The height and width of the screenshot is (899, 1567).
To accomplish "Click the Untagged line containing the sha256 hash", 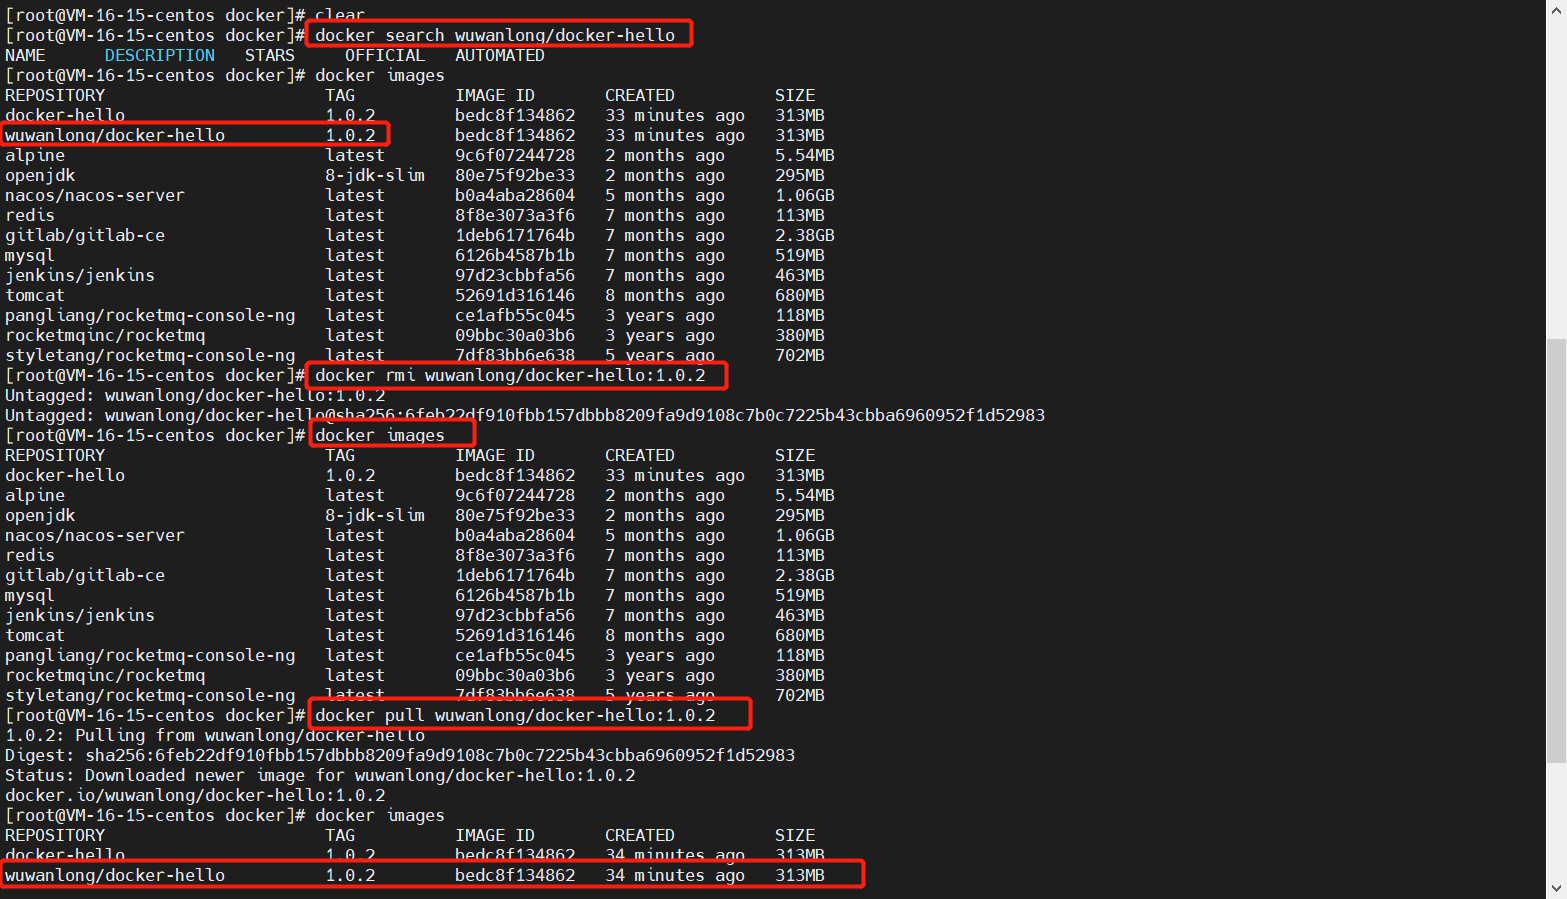I will [525, 415].
